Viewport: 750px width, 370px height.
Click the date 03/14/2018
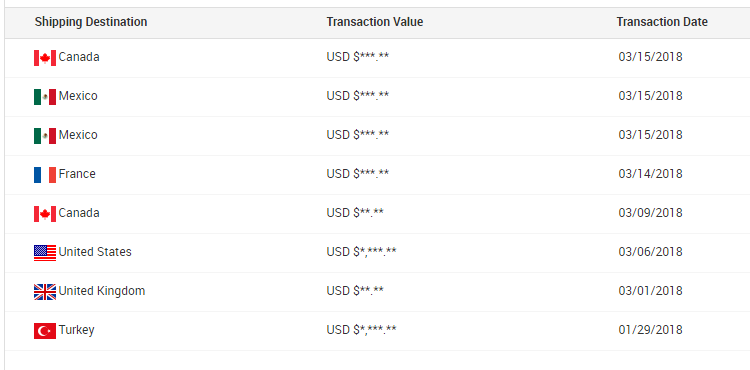pos(651,174)
